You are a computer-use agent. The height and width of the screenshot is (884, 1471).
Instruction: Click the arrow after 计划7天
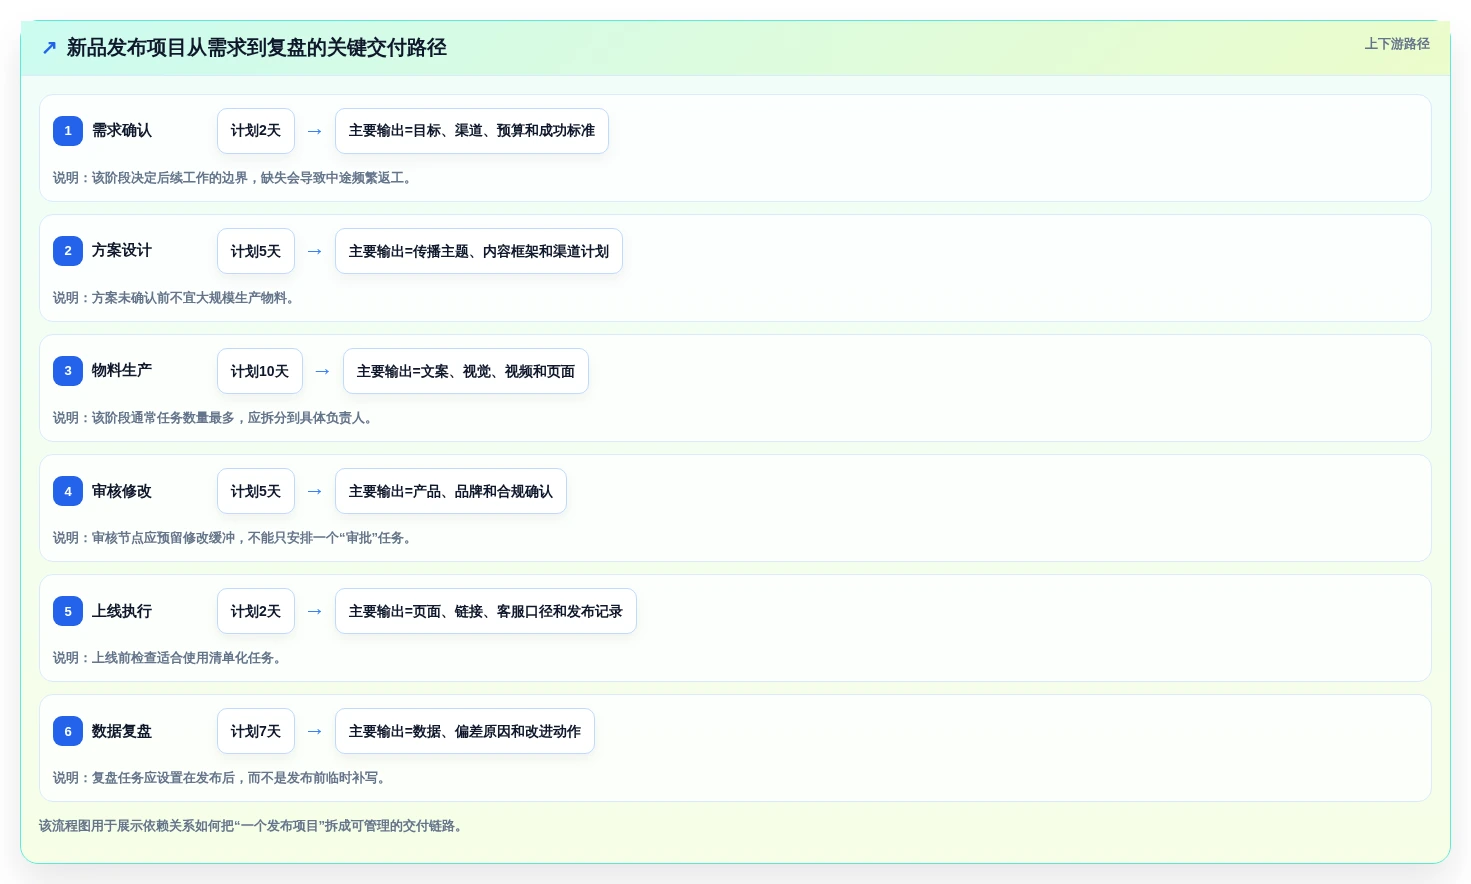[x=315, y=731]
